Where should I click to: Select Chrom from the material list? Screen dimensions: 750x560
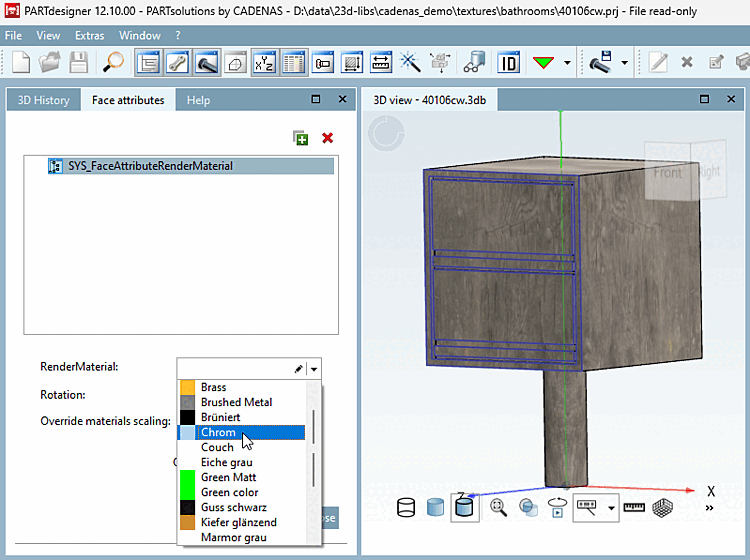217,432
